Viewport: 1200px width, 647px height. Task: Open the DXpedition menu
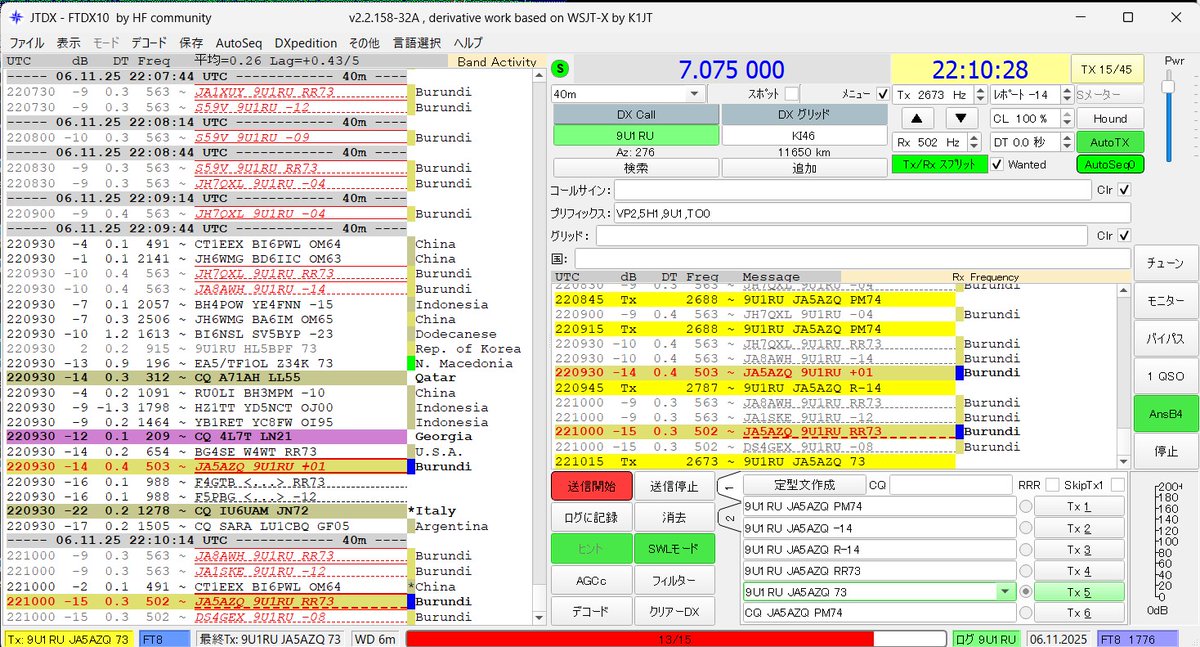[306, 43]
